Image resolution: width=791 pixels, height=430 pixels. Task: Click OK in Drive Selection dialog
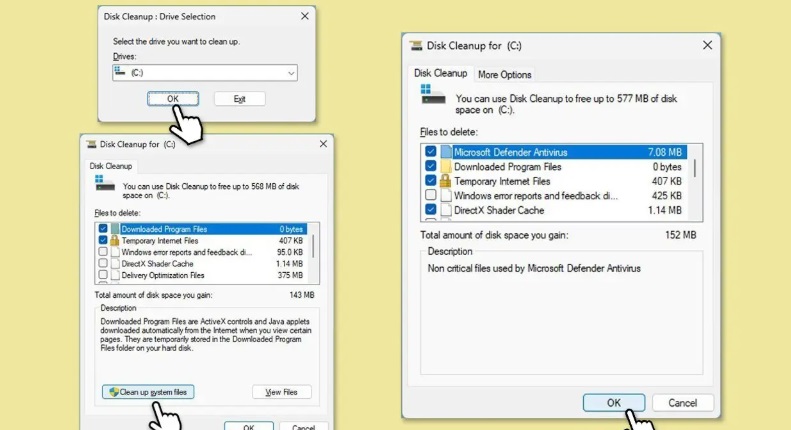[173, 99]
